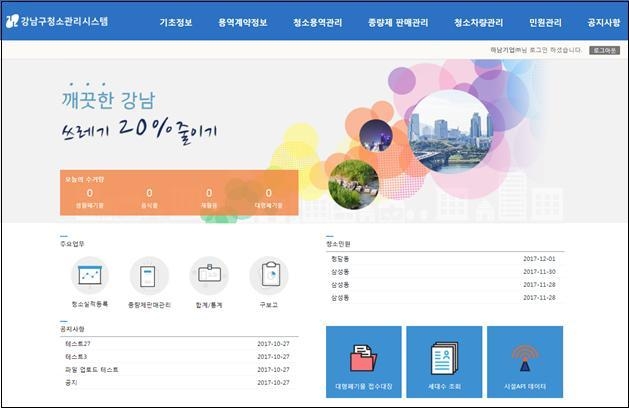Open the 구보고 clipboard icon
629x412 pixels.
coord(269,276)
